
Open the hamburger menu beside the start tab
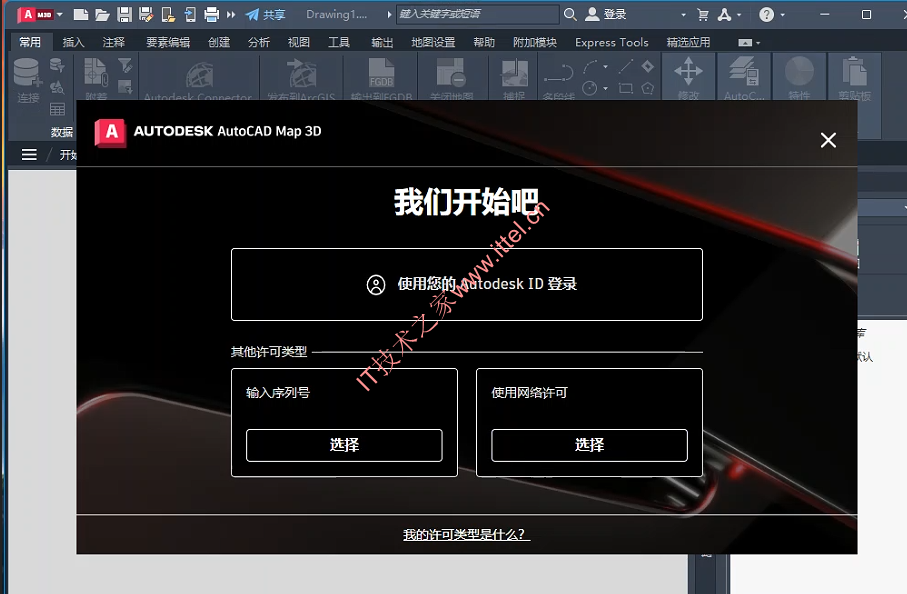click(29, 154)
